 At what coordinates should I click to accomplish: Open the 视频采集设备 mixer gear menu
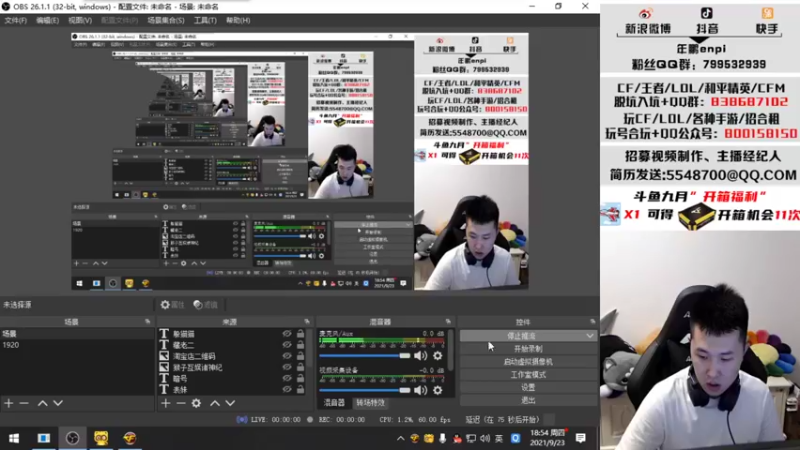438,390
